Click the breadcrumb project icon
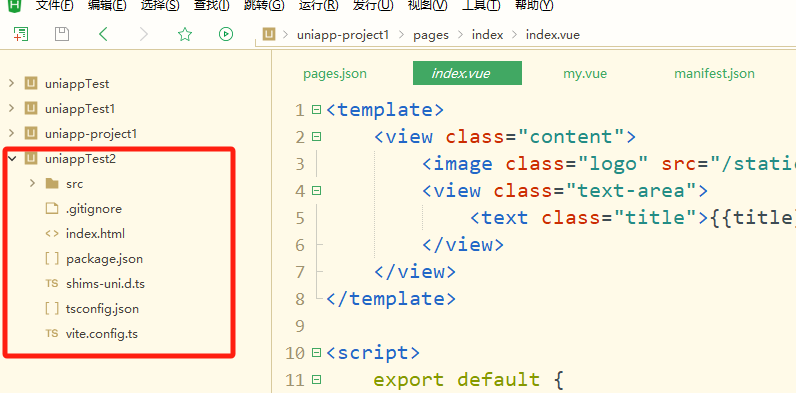The image size is (796, 393). pyautogui.click(x=269, y=35)
